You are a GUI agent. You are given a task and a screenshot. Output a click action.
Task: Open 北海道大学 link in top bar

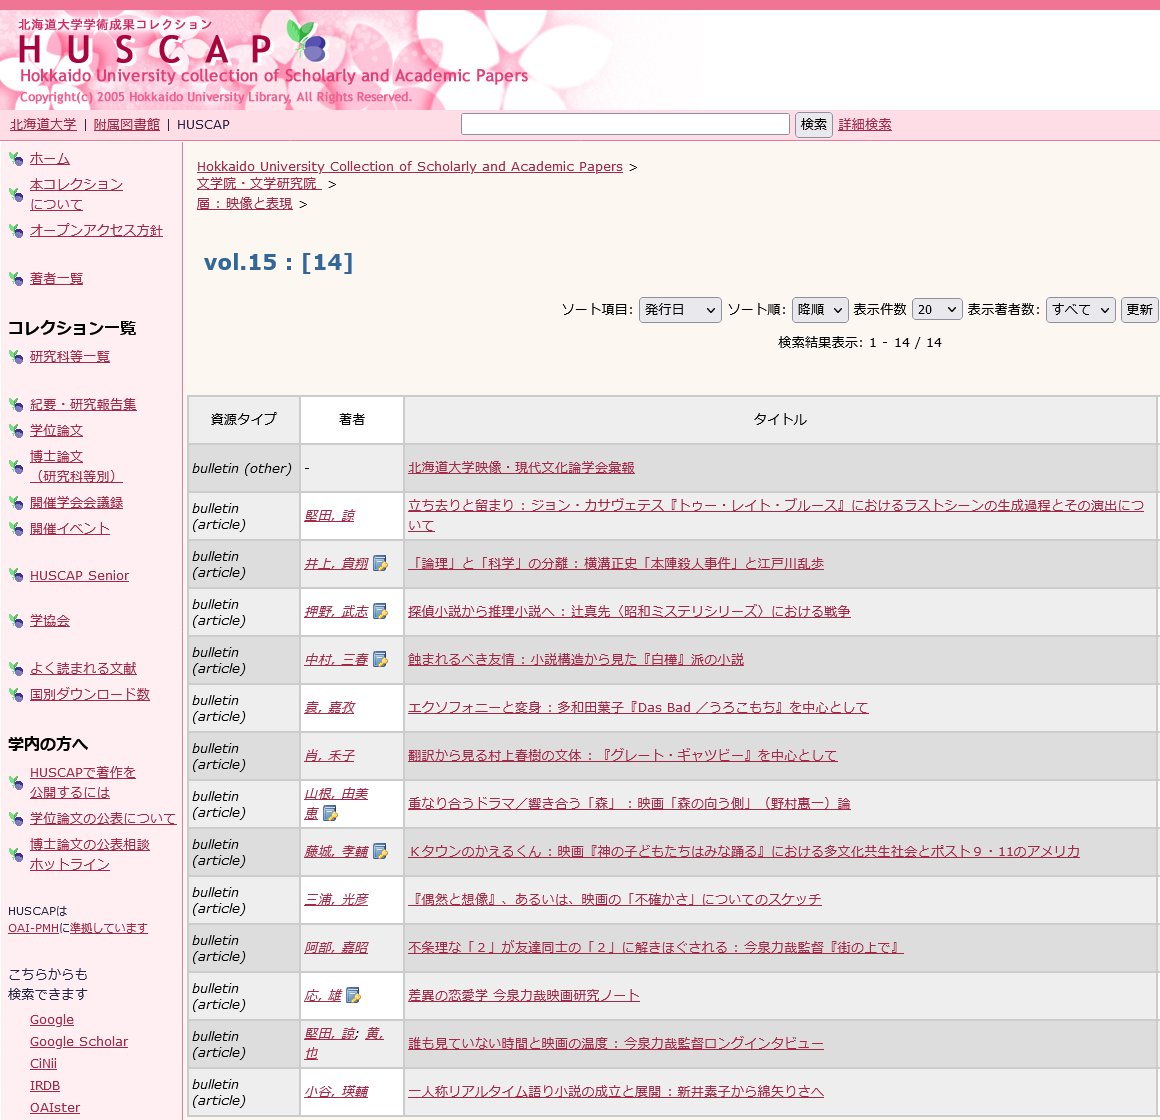click(x=43, y=124)
